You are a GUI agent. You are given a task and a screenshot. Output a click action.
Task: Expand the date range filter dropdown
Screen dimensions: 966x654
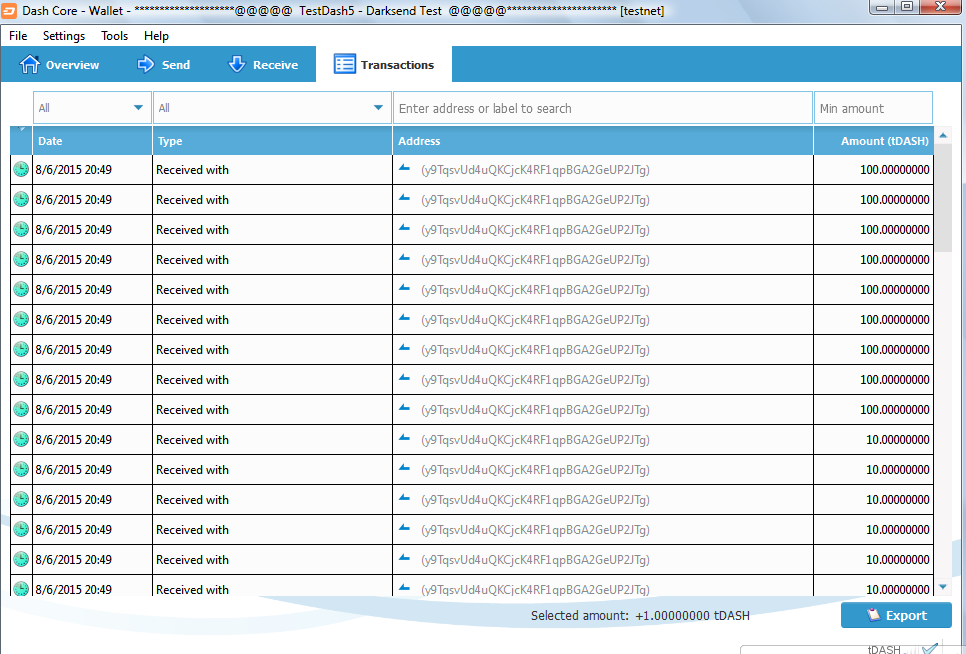coord(92,108)
